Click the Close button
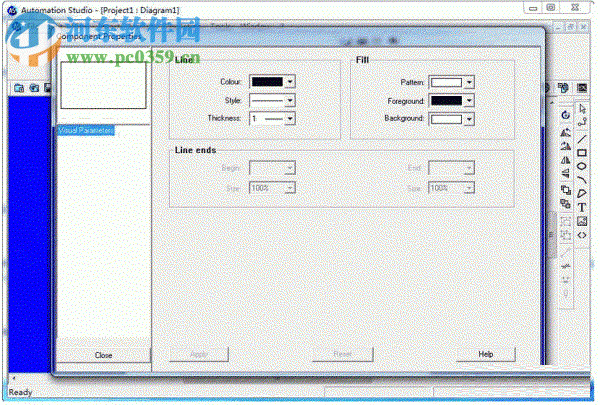 (x=103, y=355)
